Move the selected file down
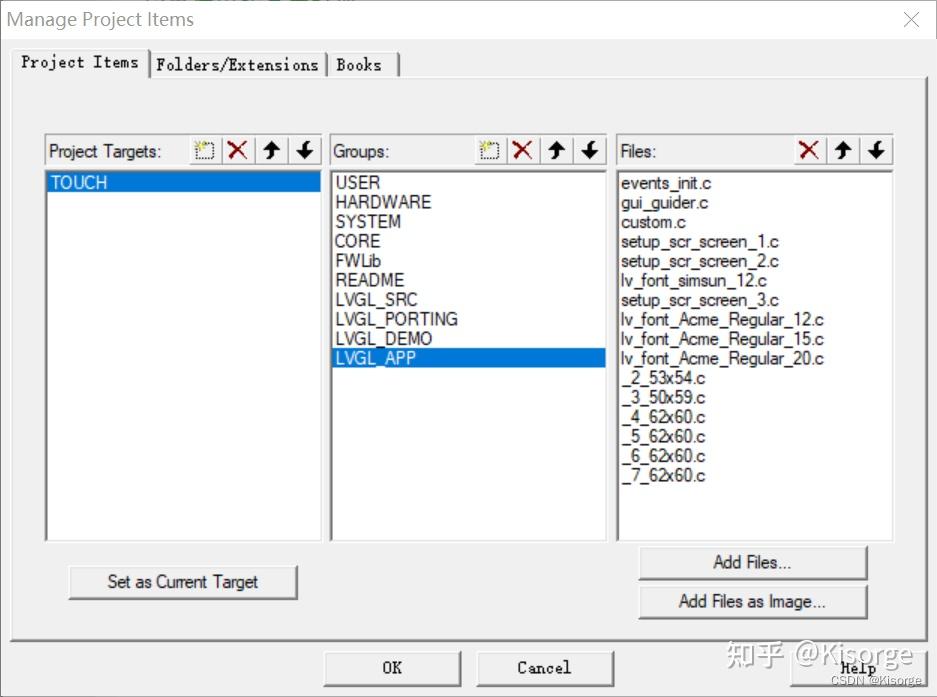937x697 pixels. click(877, 149)
